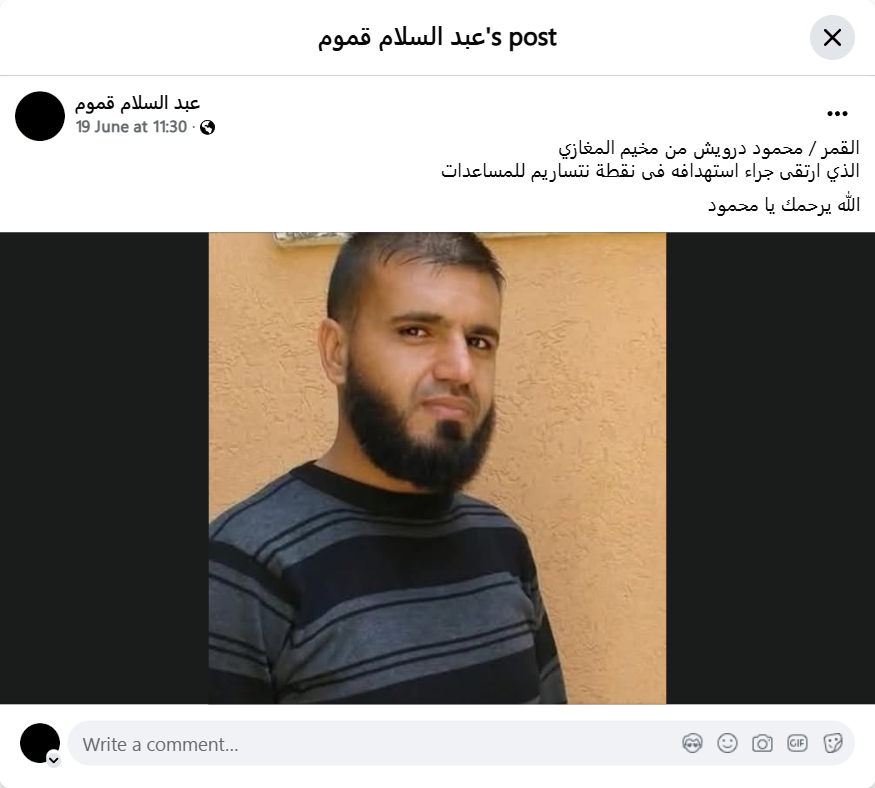This screenshot has height=788, width=875.
Task: Open the 19 June at 11:30 timestamp link
Action: coord(132,127)
